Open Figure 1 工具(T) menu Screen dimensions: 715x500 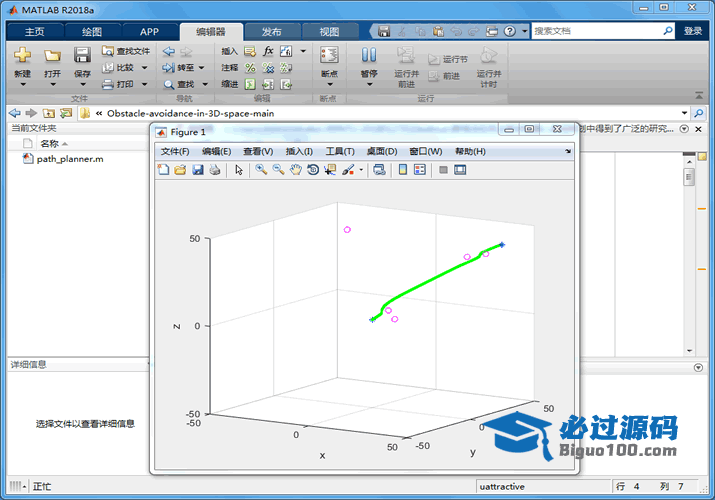coord(340,151)
